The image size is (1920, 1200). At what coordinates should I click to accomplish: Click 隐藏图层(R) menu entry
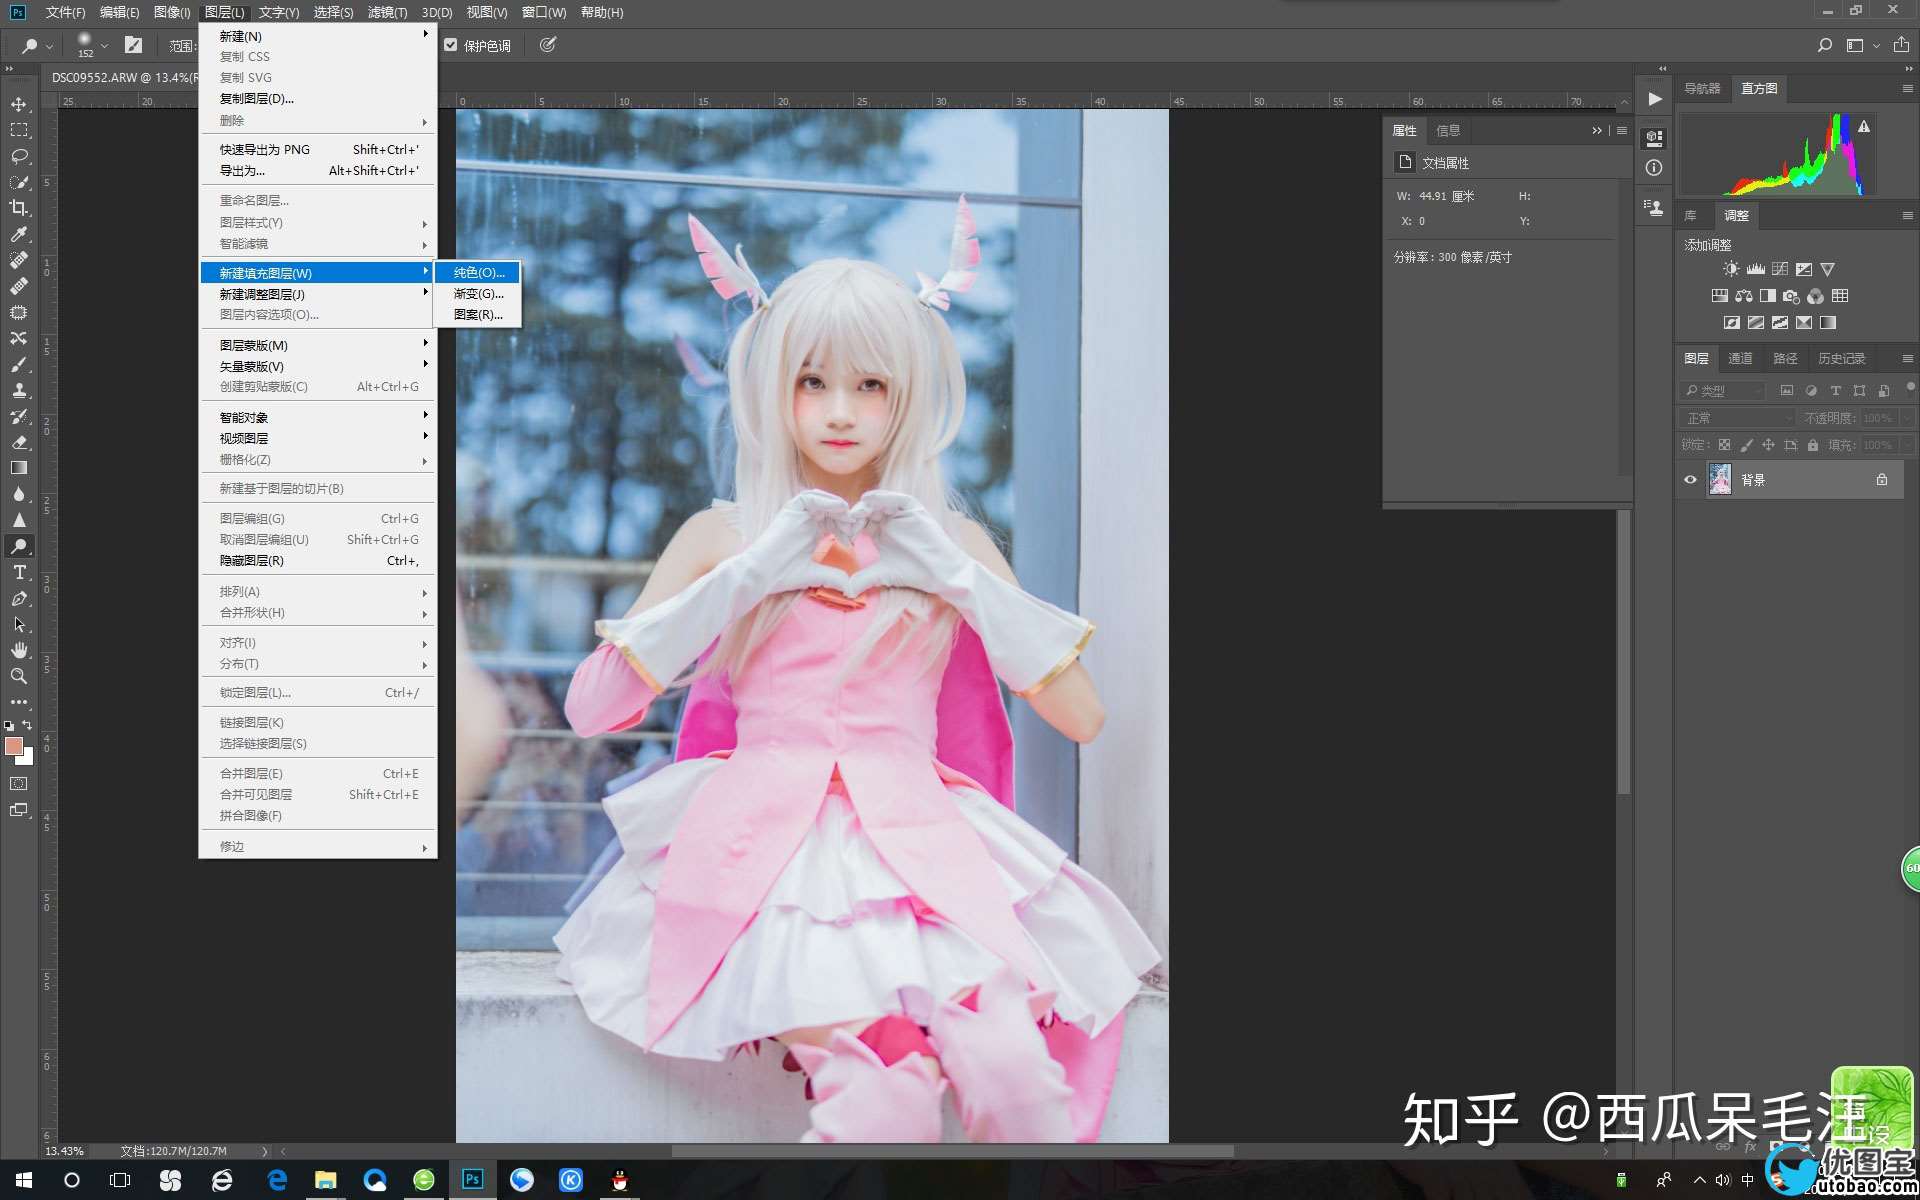317,560
